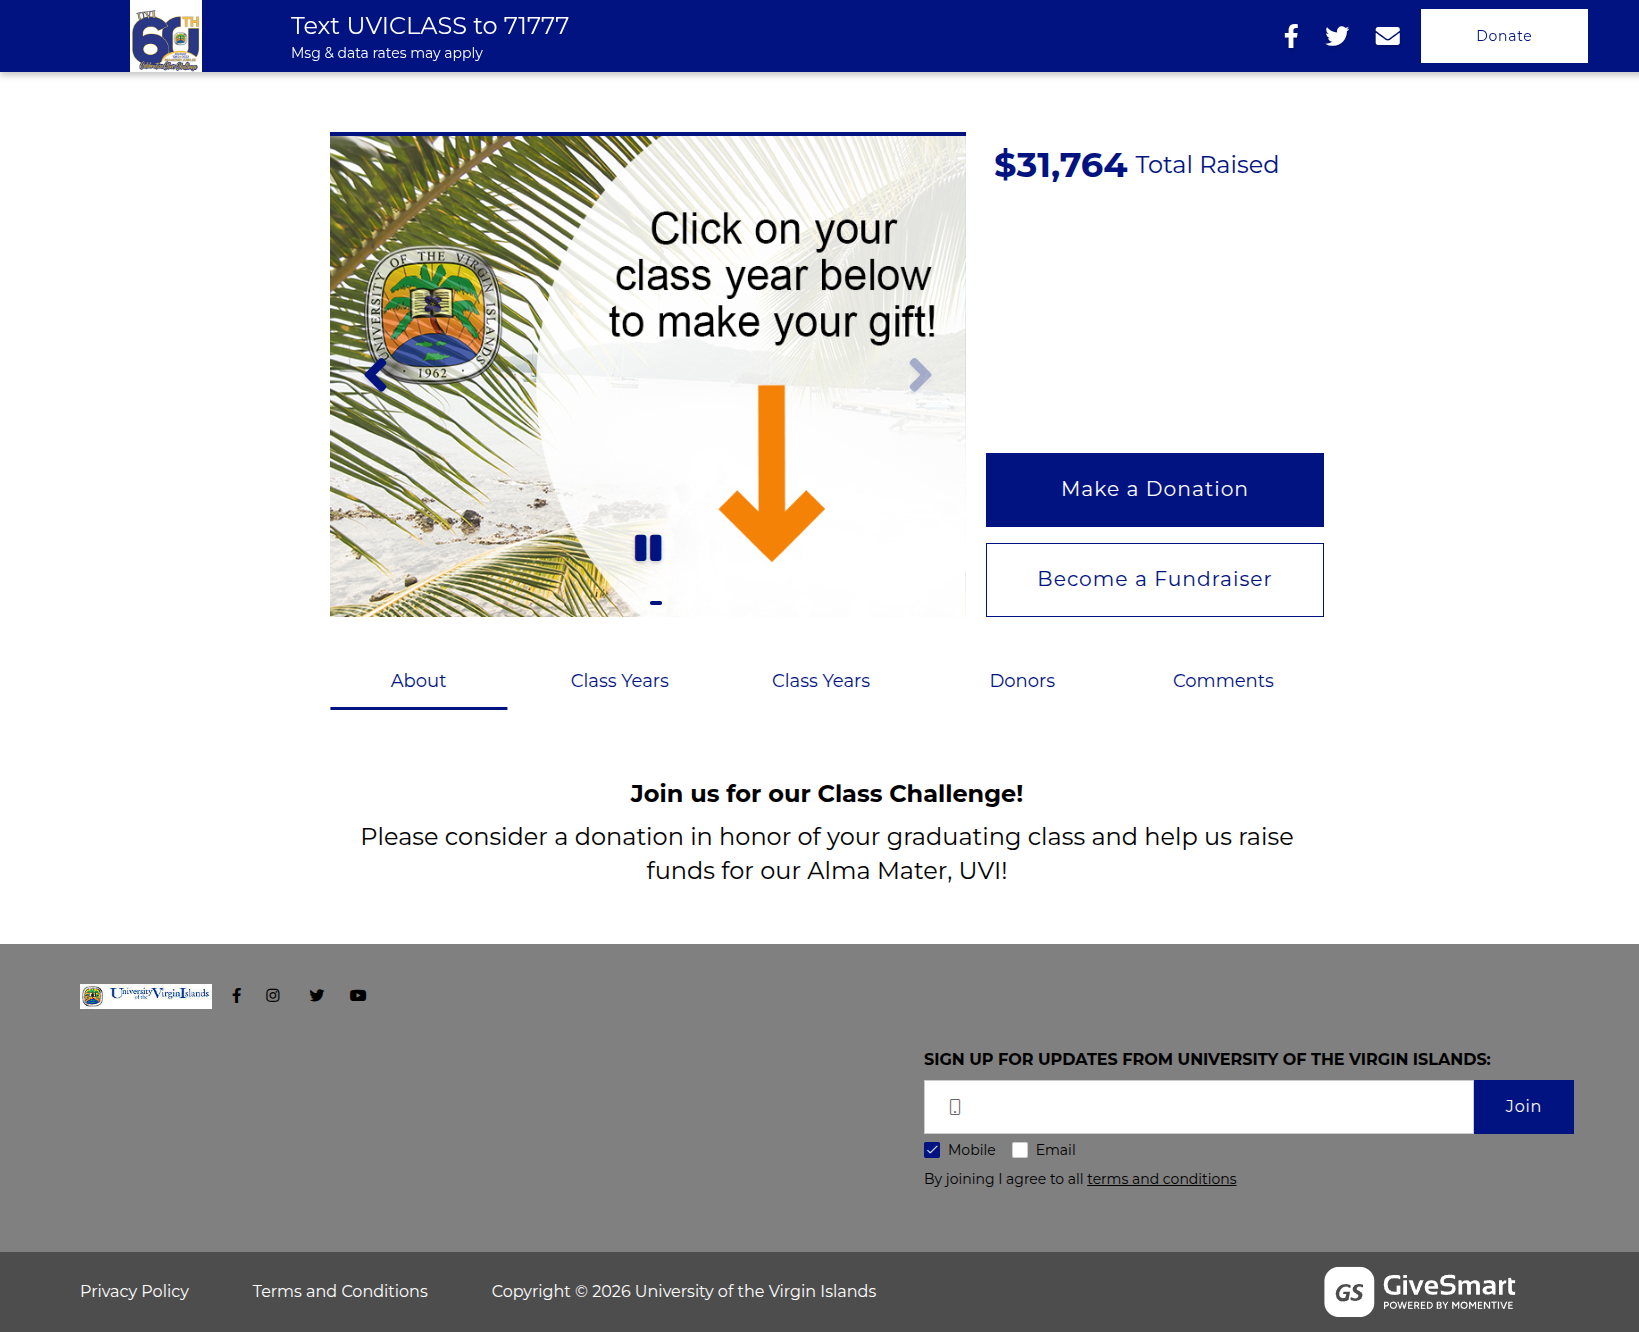The height and width of the screenshot is (1332, 1639).
Task: Open the Facebook icon in the header
Action: [x=1291, y=36]
